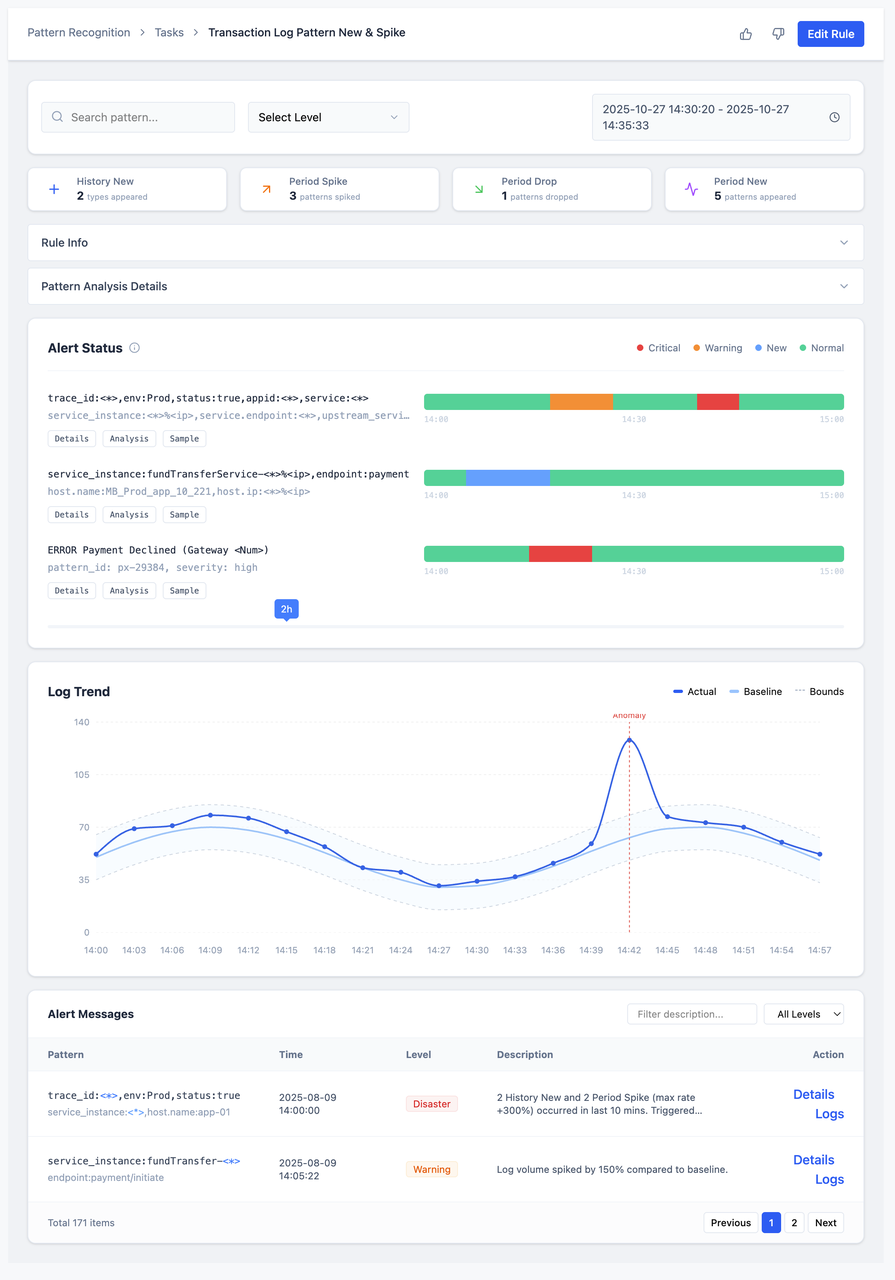Viewport: 895px width, 1280px height.
Task: Click the thumbs up icon
Action: pyautogui.click(x=745, y=34)
